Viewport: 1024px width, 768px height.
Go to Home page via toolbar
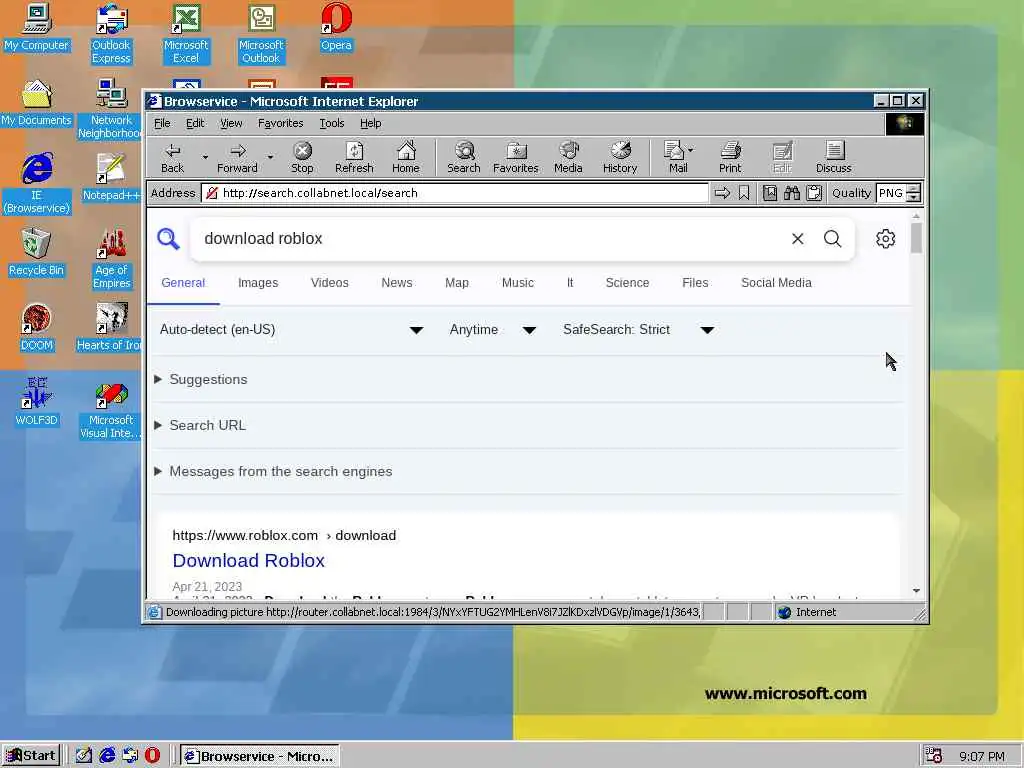[406, 158]
